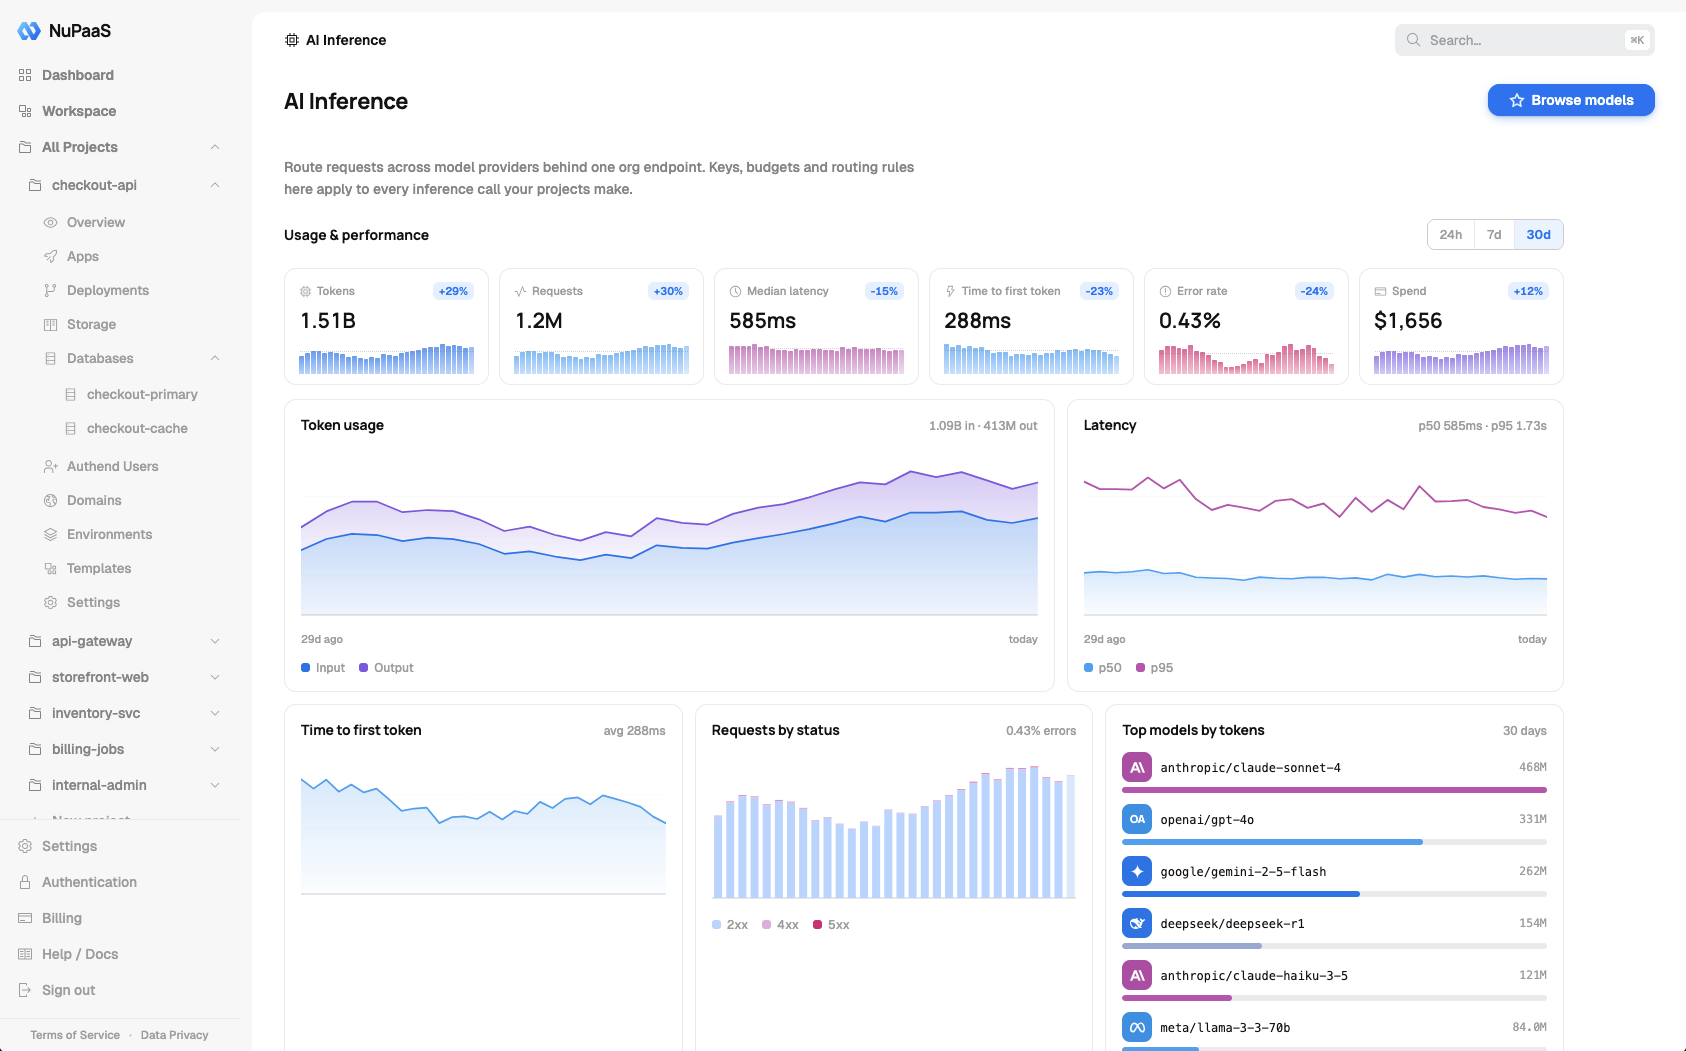Click the Sign out icon

tap(25, 990)
